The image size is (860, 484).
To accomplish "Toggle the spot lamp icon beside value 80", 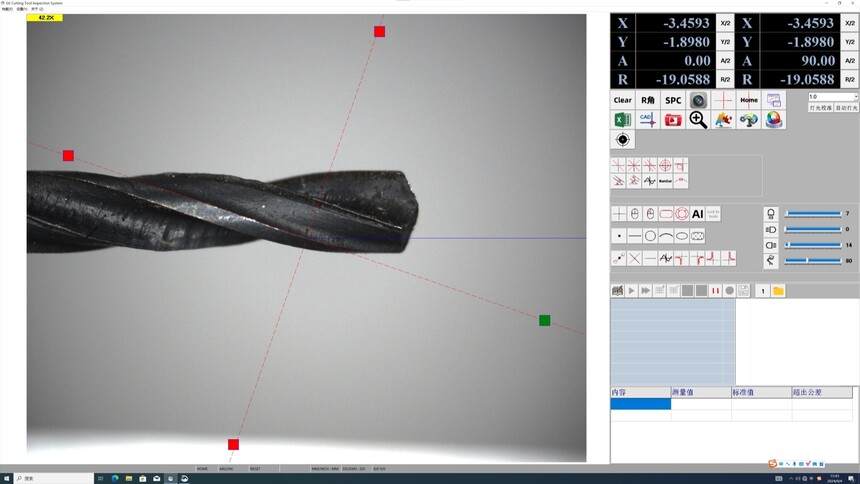I will click(x=771, y=261).
